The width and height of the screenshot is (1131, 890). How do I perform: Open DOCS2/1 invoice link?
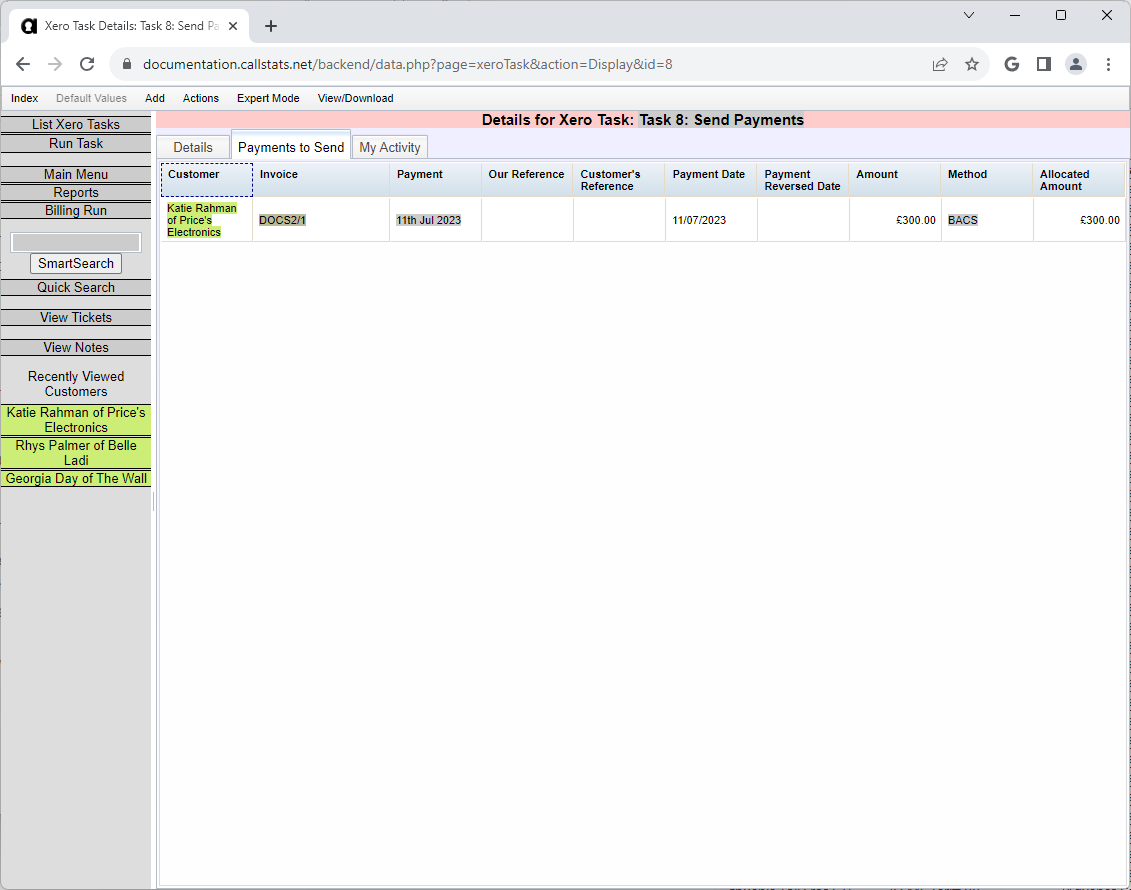282,220
